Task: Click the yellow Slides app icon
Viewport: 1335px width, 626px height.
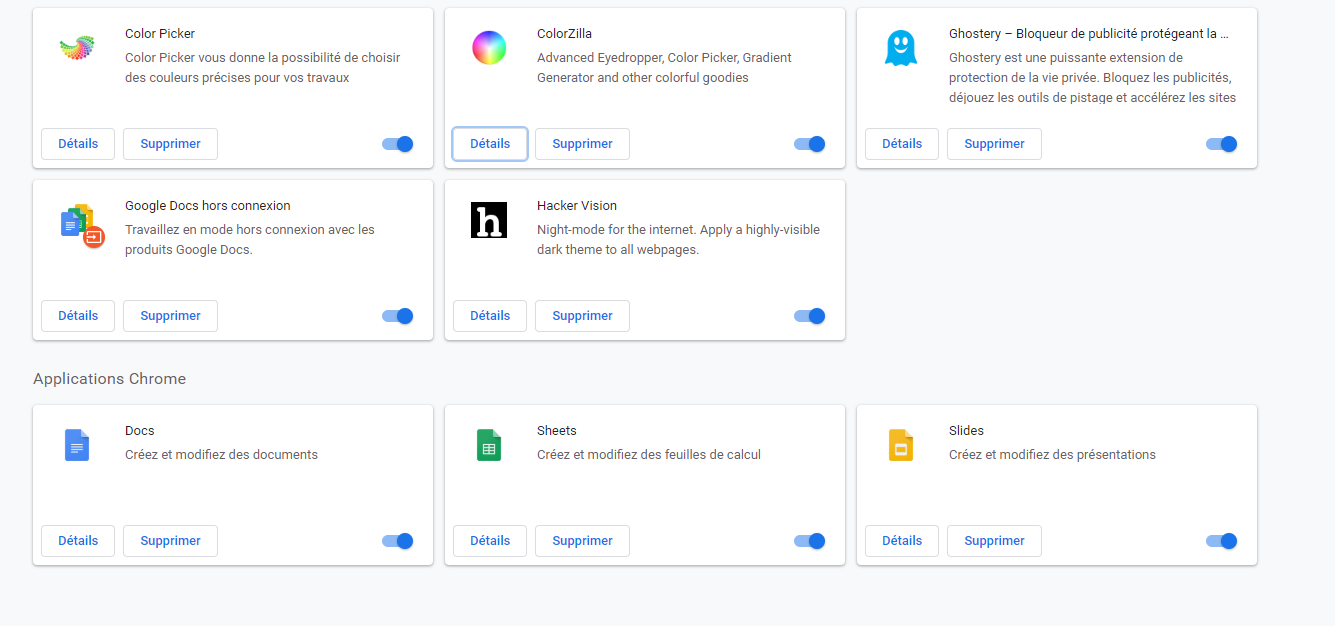Action: point(901,445)
